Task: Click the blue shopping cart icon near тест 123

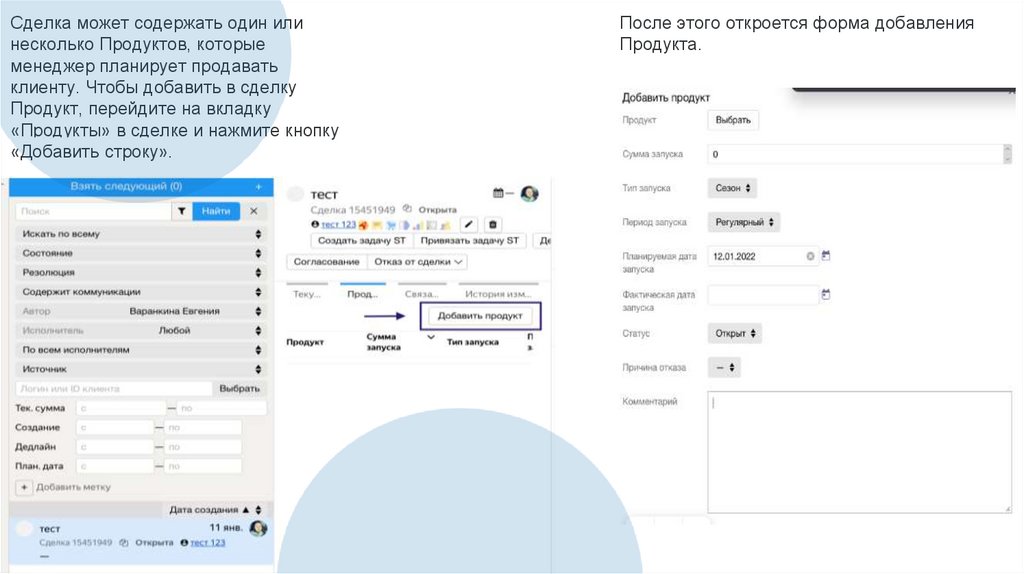Action: tap(391, 225)
